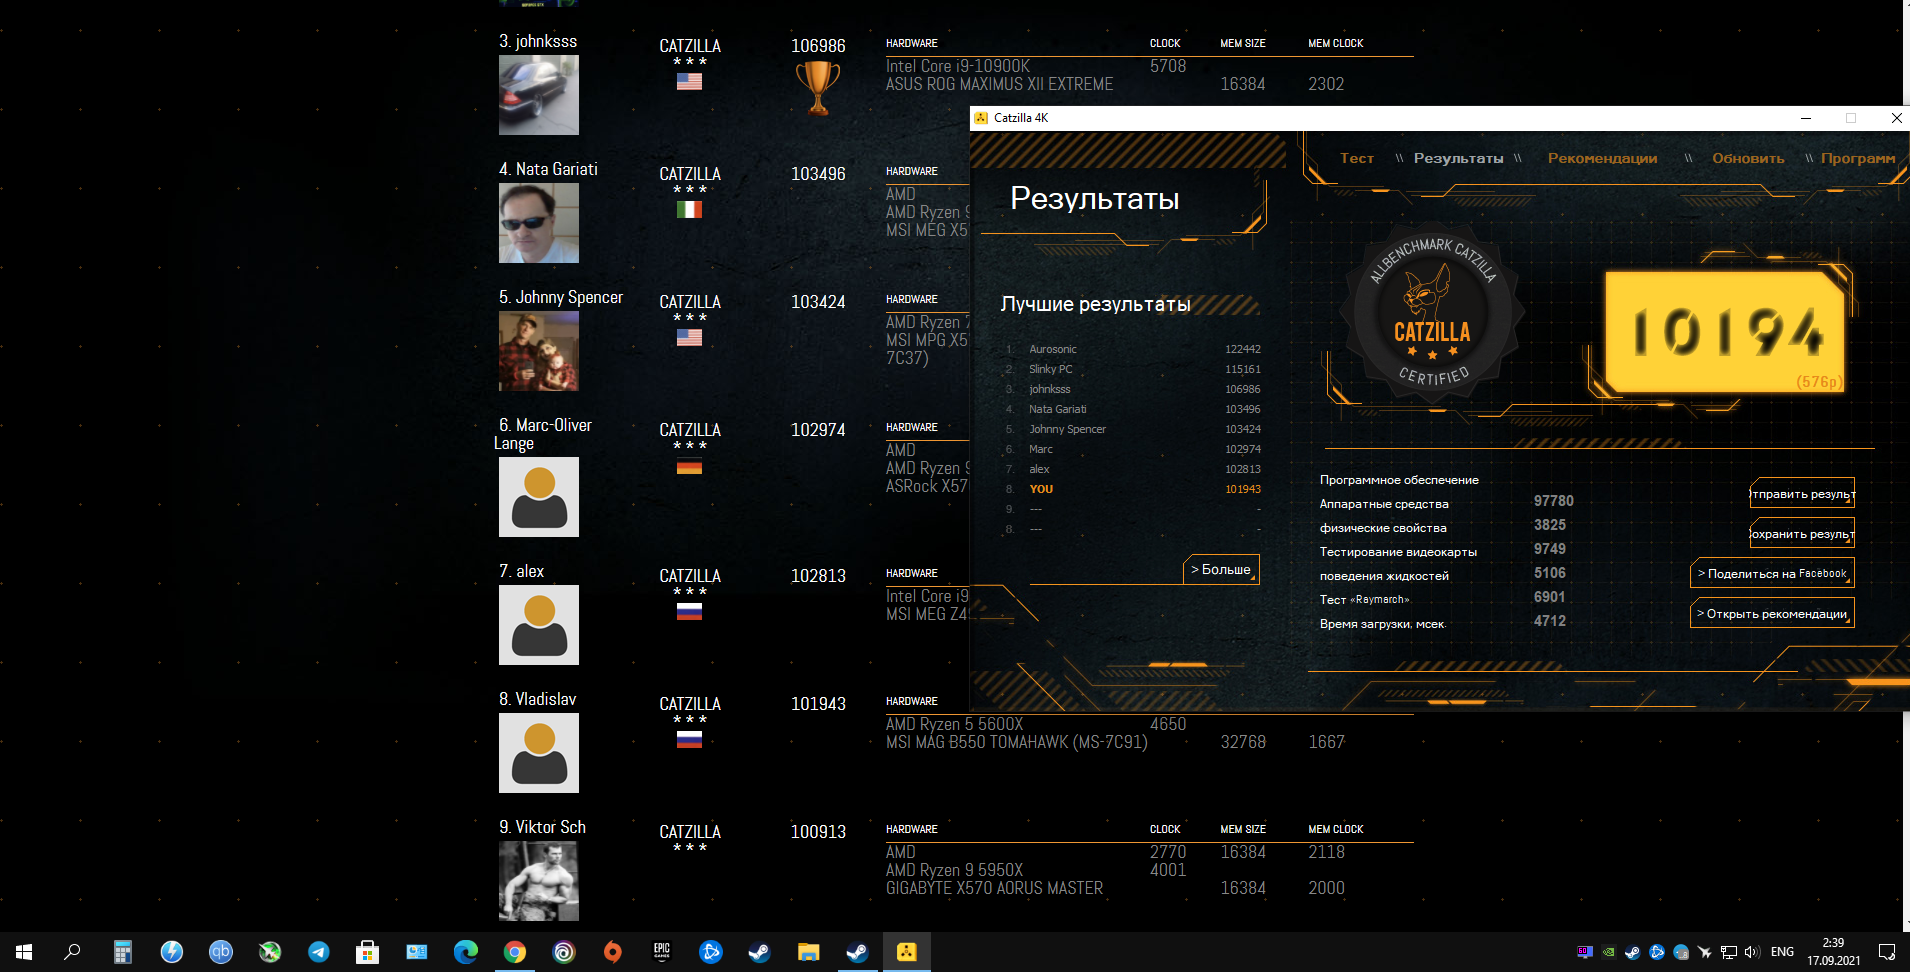Click Marc-Oliver Lange's placeholder avatar

pyautogui.click(x=539, y=497)
